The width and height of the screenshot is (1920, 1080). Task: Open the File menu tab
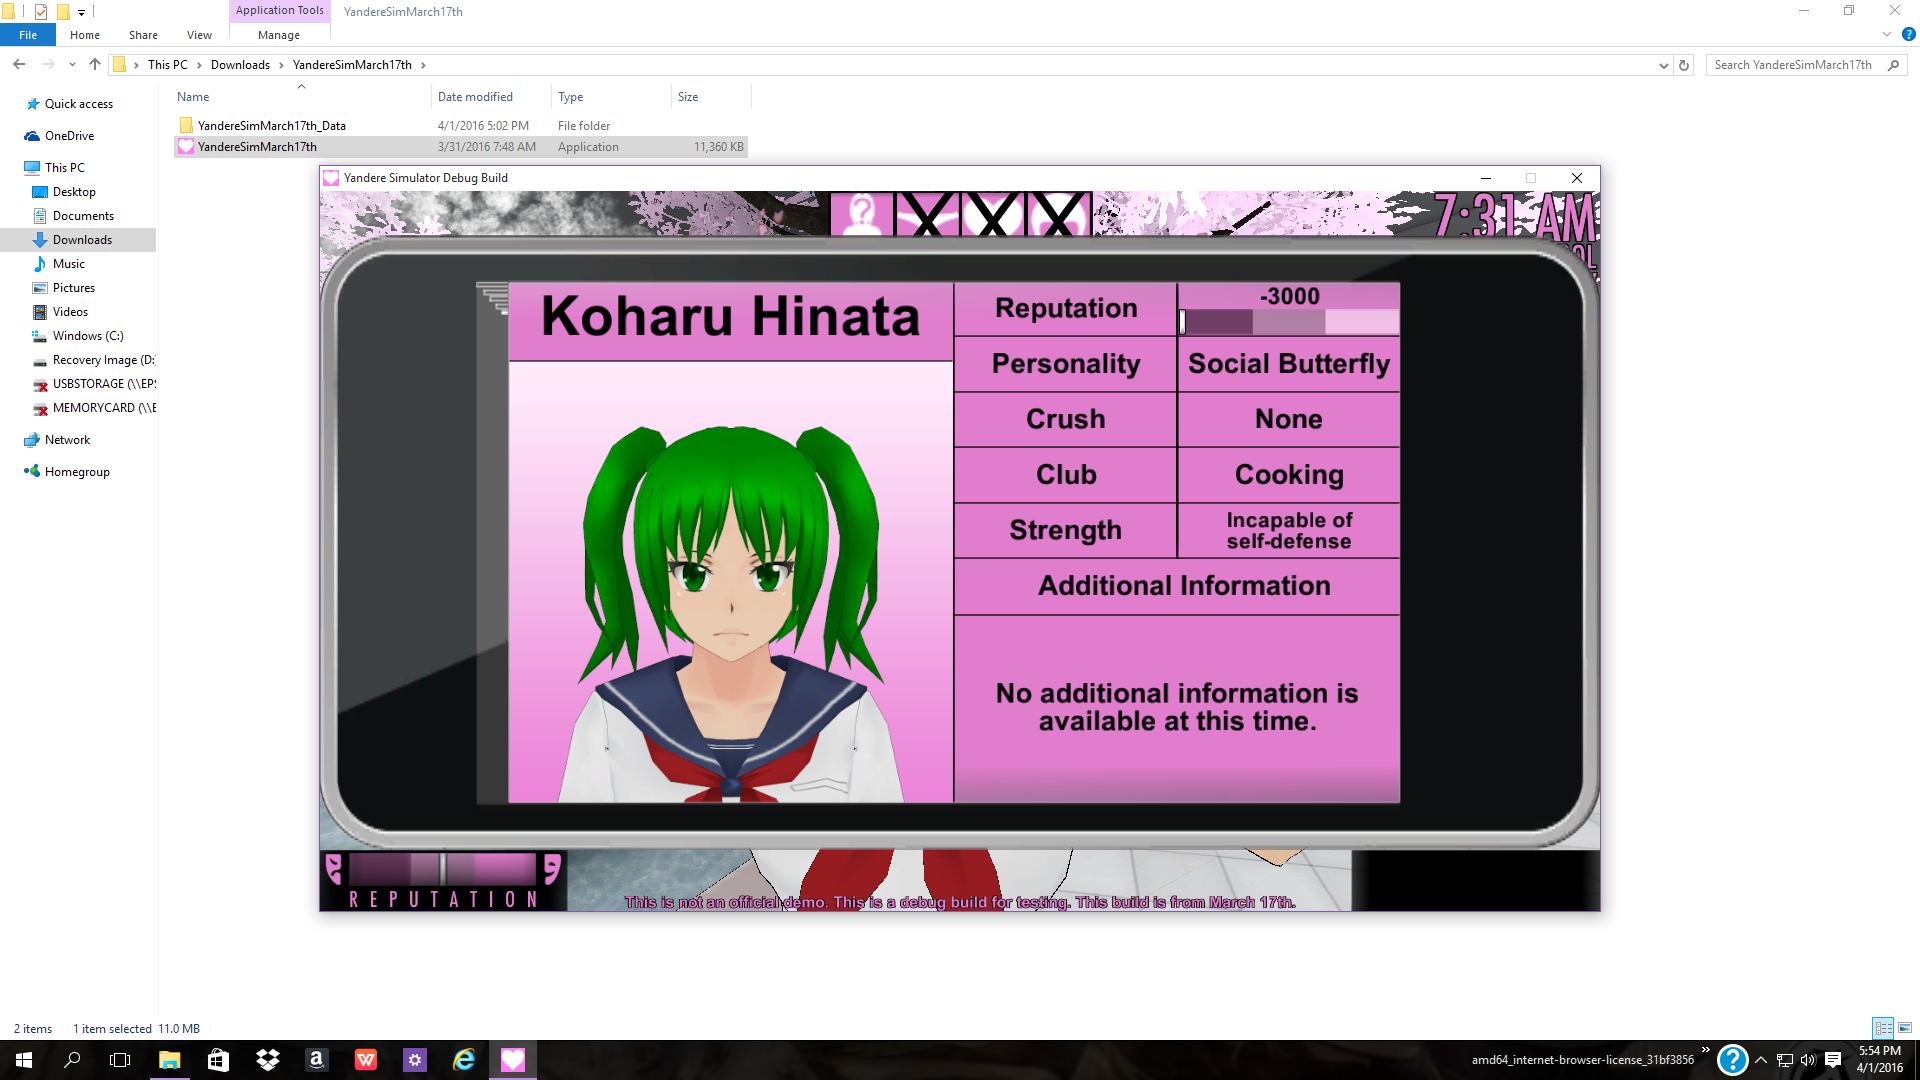coord(28,35)
